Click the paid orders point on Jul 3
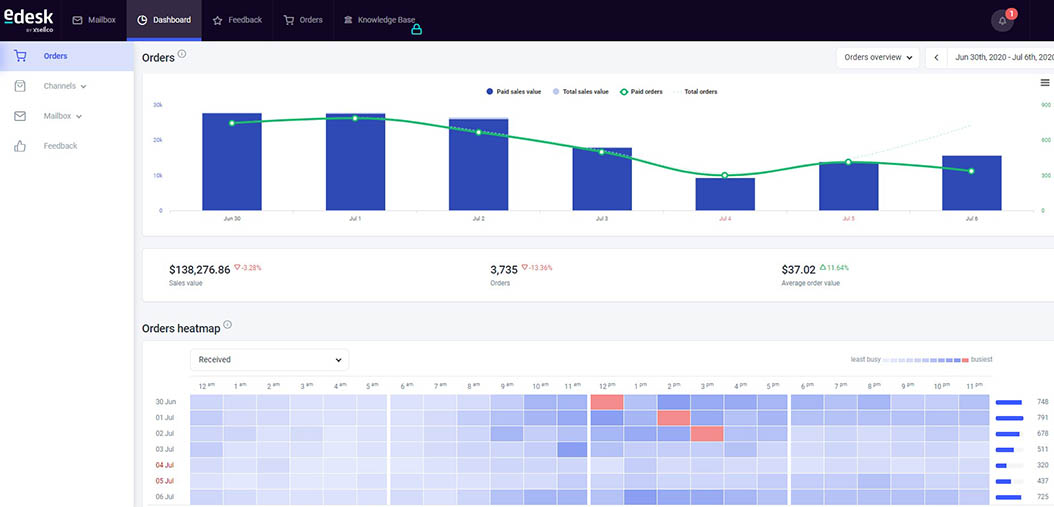Viewport: 1054px width, 507px height. [x=602, y=152]
